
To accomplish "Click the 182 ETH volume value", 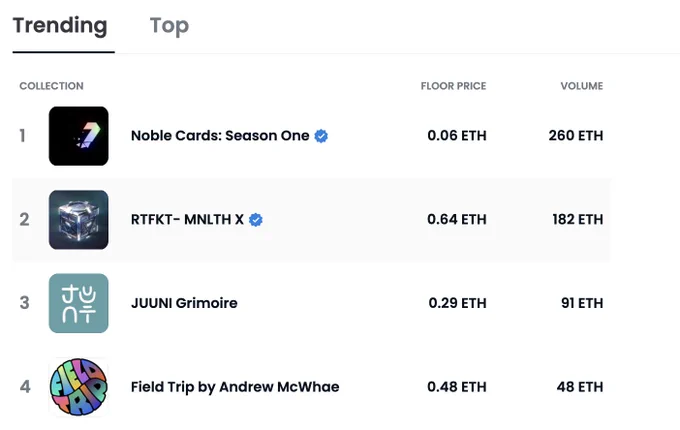I will coord(578,219).
